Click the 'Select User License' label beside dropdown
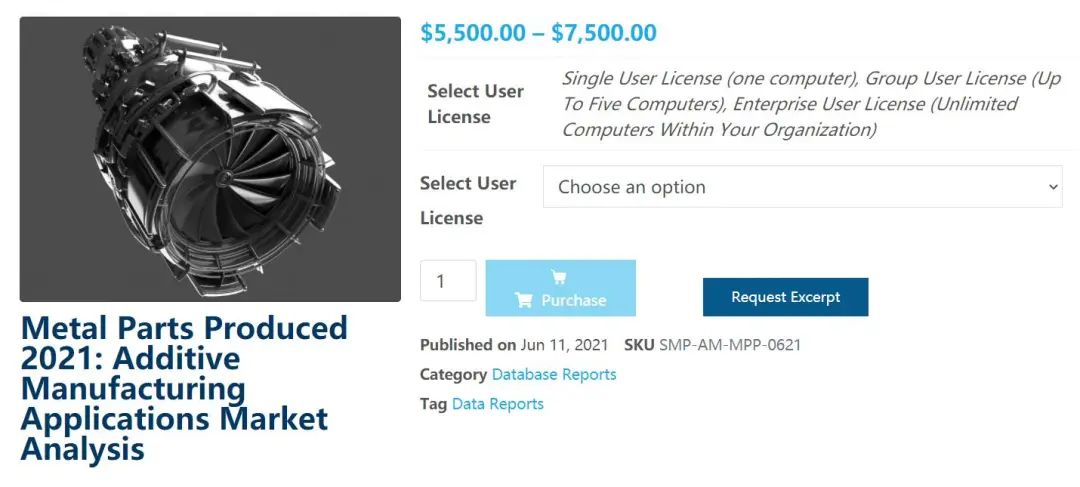Screen dimensions: 1080x487 468,200
